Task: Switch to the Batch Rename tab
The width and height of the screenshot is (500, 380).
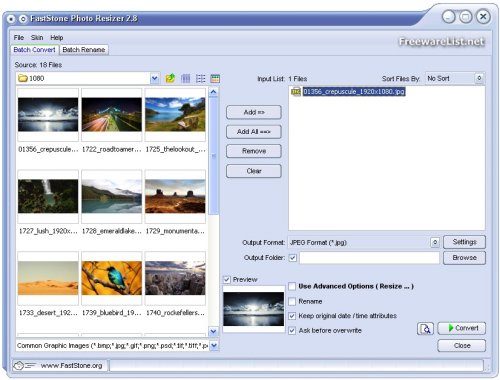Action: point(84,50)
